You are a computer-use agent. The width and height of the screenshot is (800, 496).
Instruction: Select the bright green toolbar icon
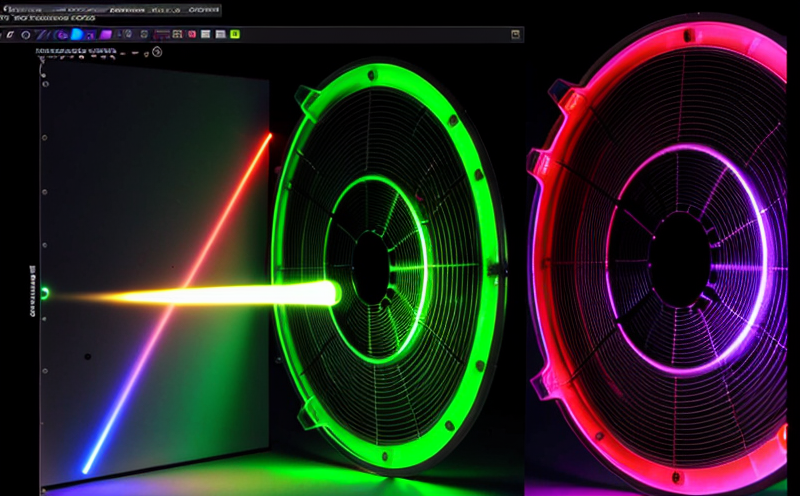click(x=234, y=34)
